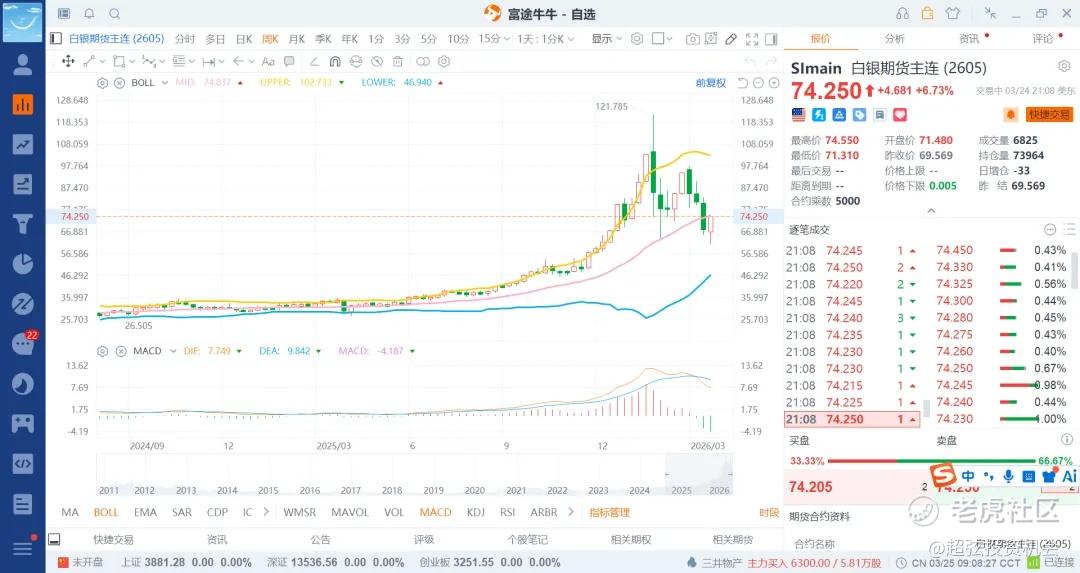Open the BOLL indicator dropdown

(165, 83)
